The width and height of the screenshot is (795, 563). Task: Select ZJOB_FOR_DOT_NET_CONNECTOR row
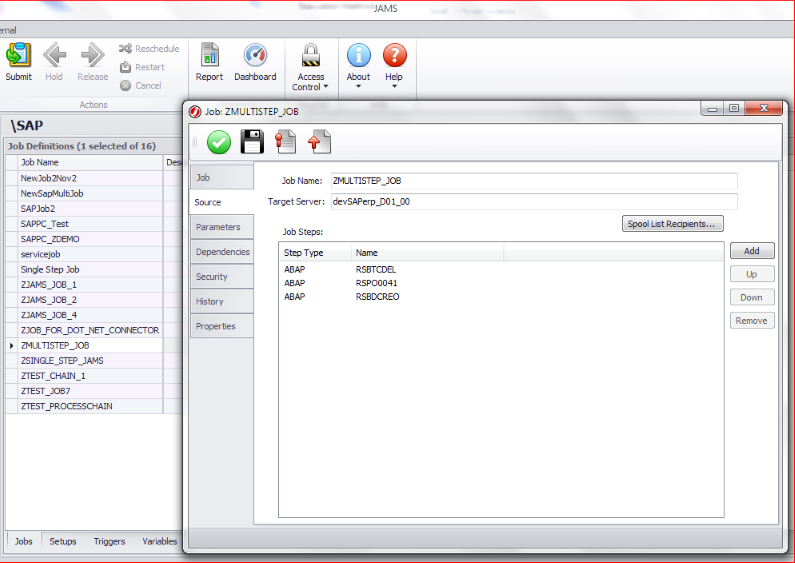click(x=90, y=330)
